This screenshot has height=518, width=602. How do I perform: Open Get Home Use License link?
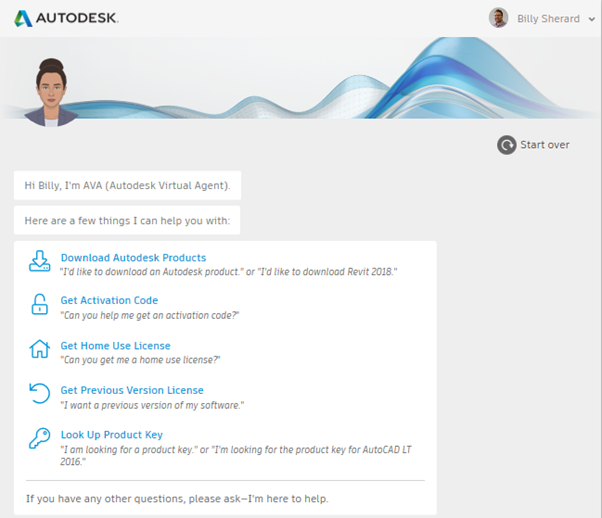point(115,346)
